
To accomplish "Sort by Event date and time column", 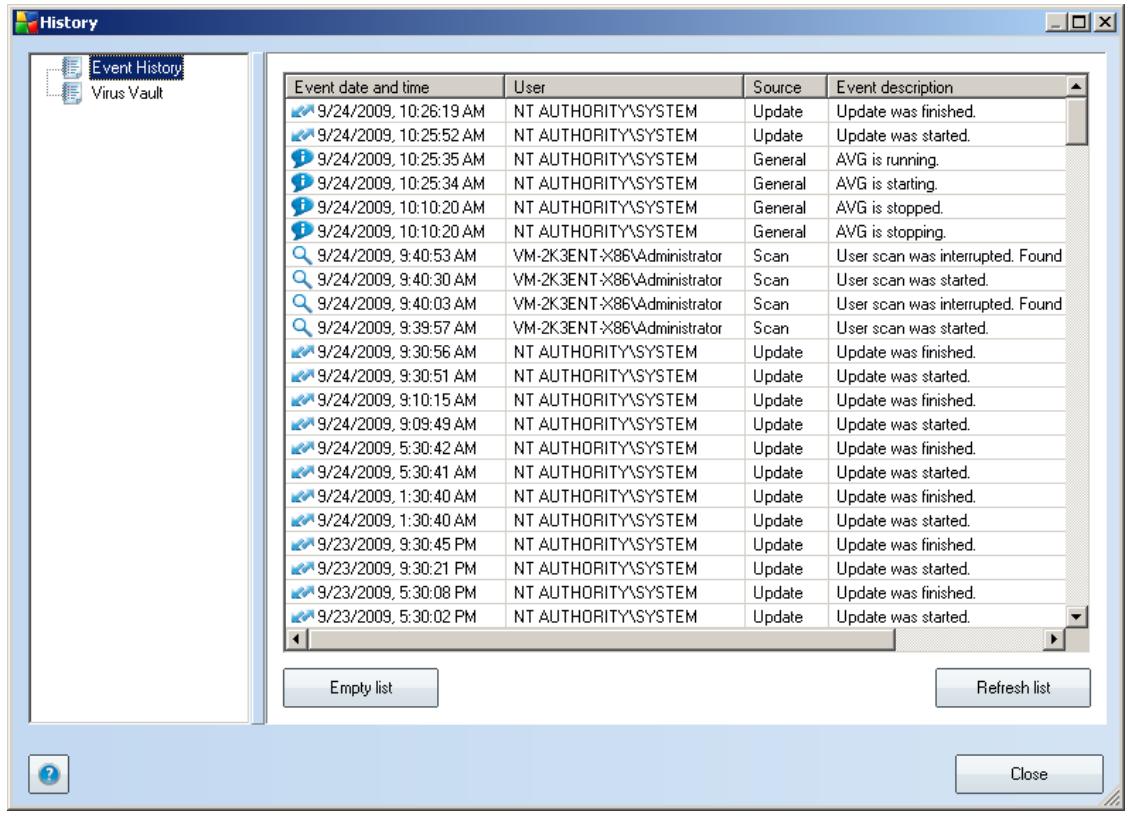I will [395, 87].
